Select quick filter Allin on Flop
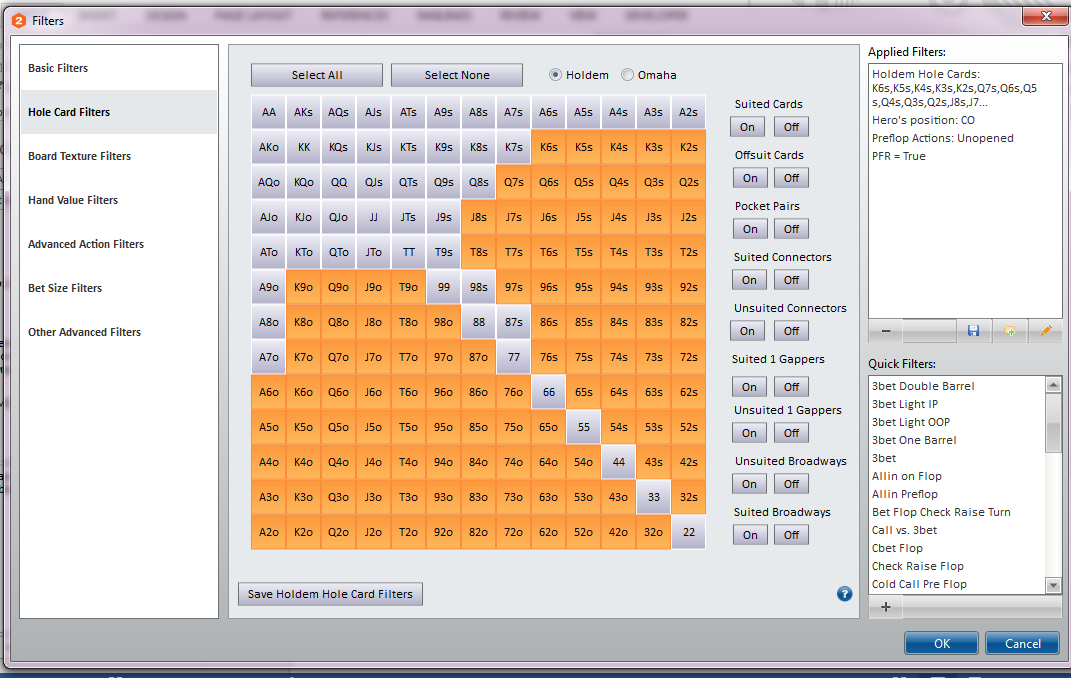Screen dimensions: 1071x678 coord(906,476)
